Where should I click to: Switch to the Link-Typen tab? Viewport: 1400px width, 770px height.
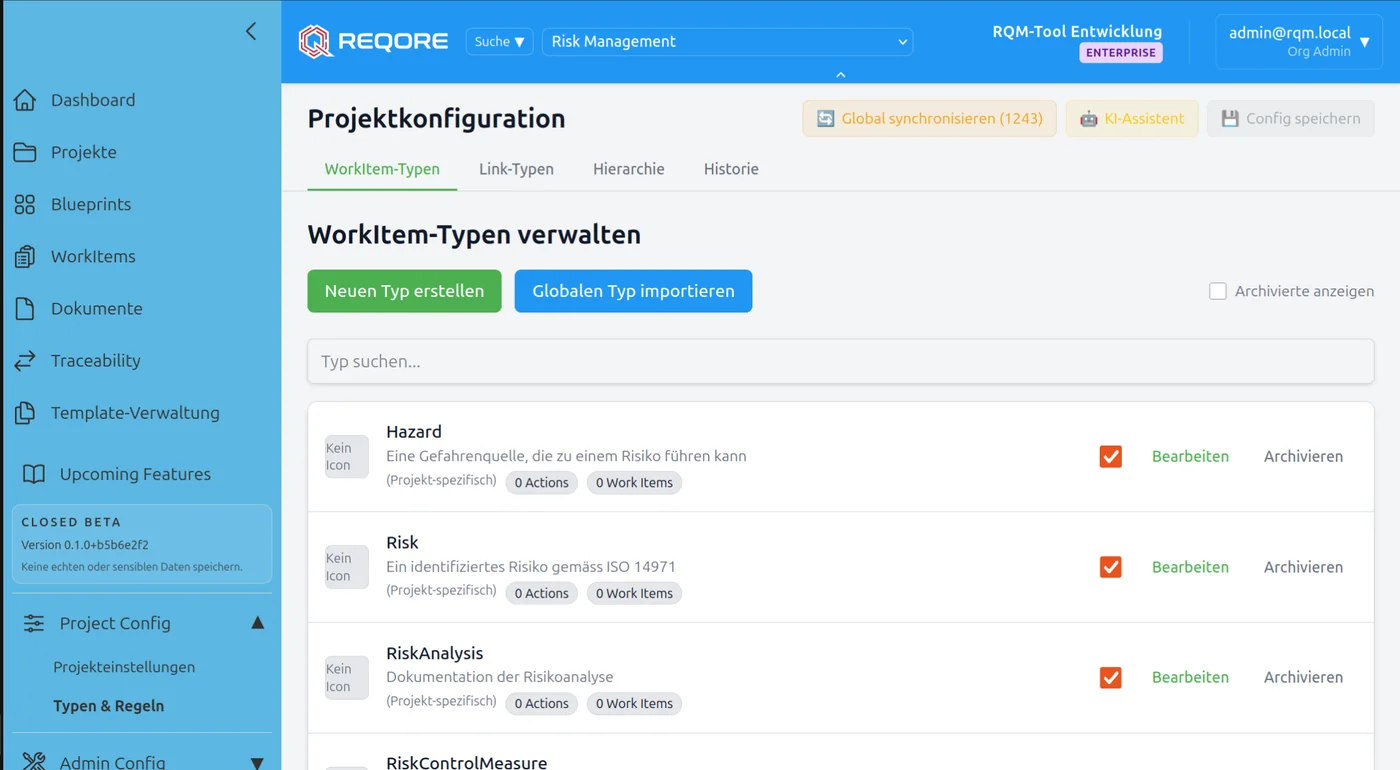click(x=516, y=169)
